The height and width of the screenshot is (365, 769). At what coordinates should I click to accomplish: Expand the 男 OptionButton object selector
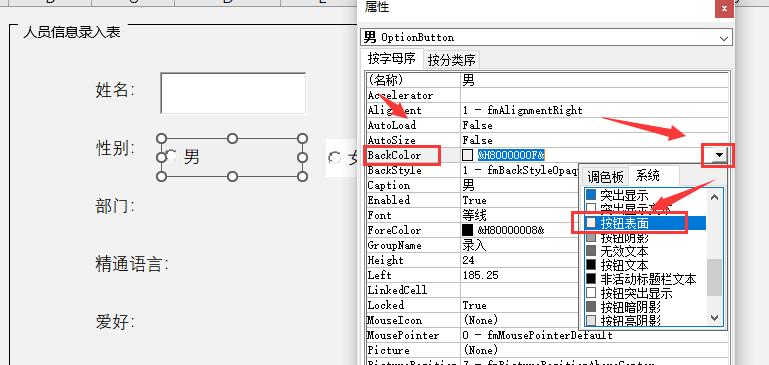coord(723,38)
